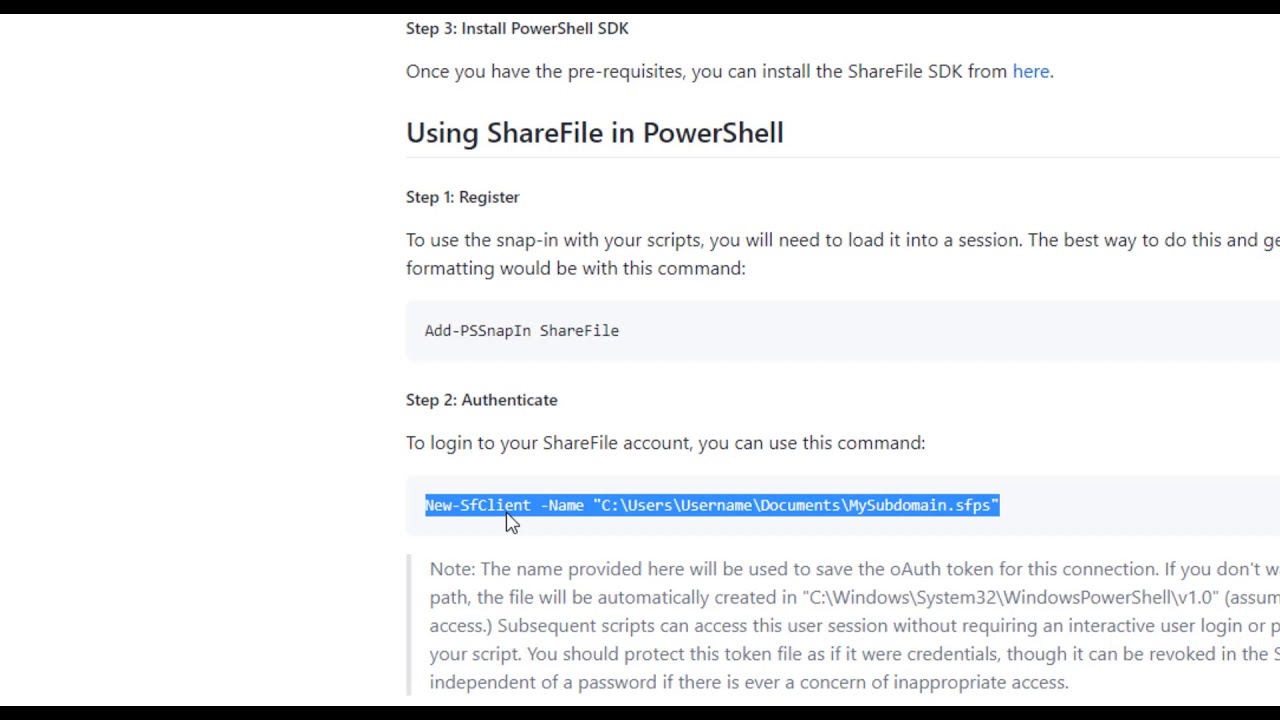1280x720 pixels.
Task: Click the word "New-SfClient" in the command
Action: coord(478,505)
